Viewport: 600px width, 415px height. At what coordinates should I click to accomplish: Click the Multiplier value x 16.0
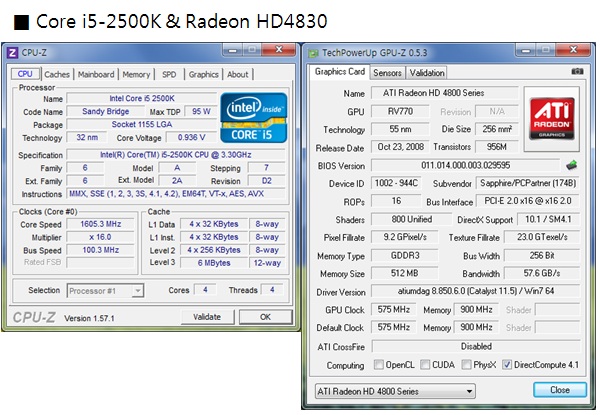coord(101,237)
